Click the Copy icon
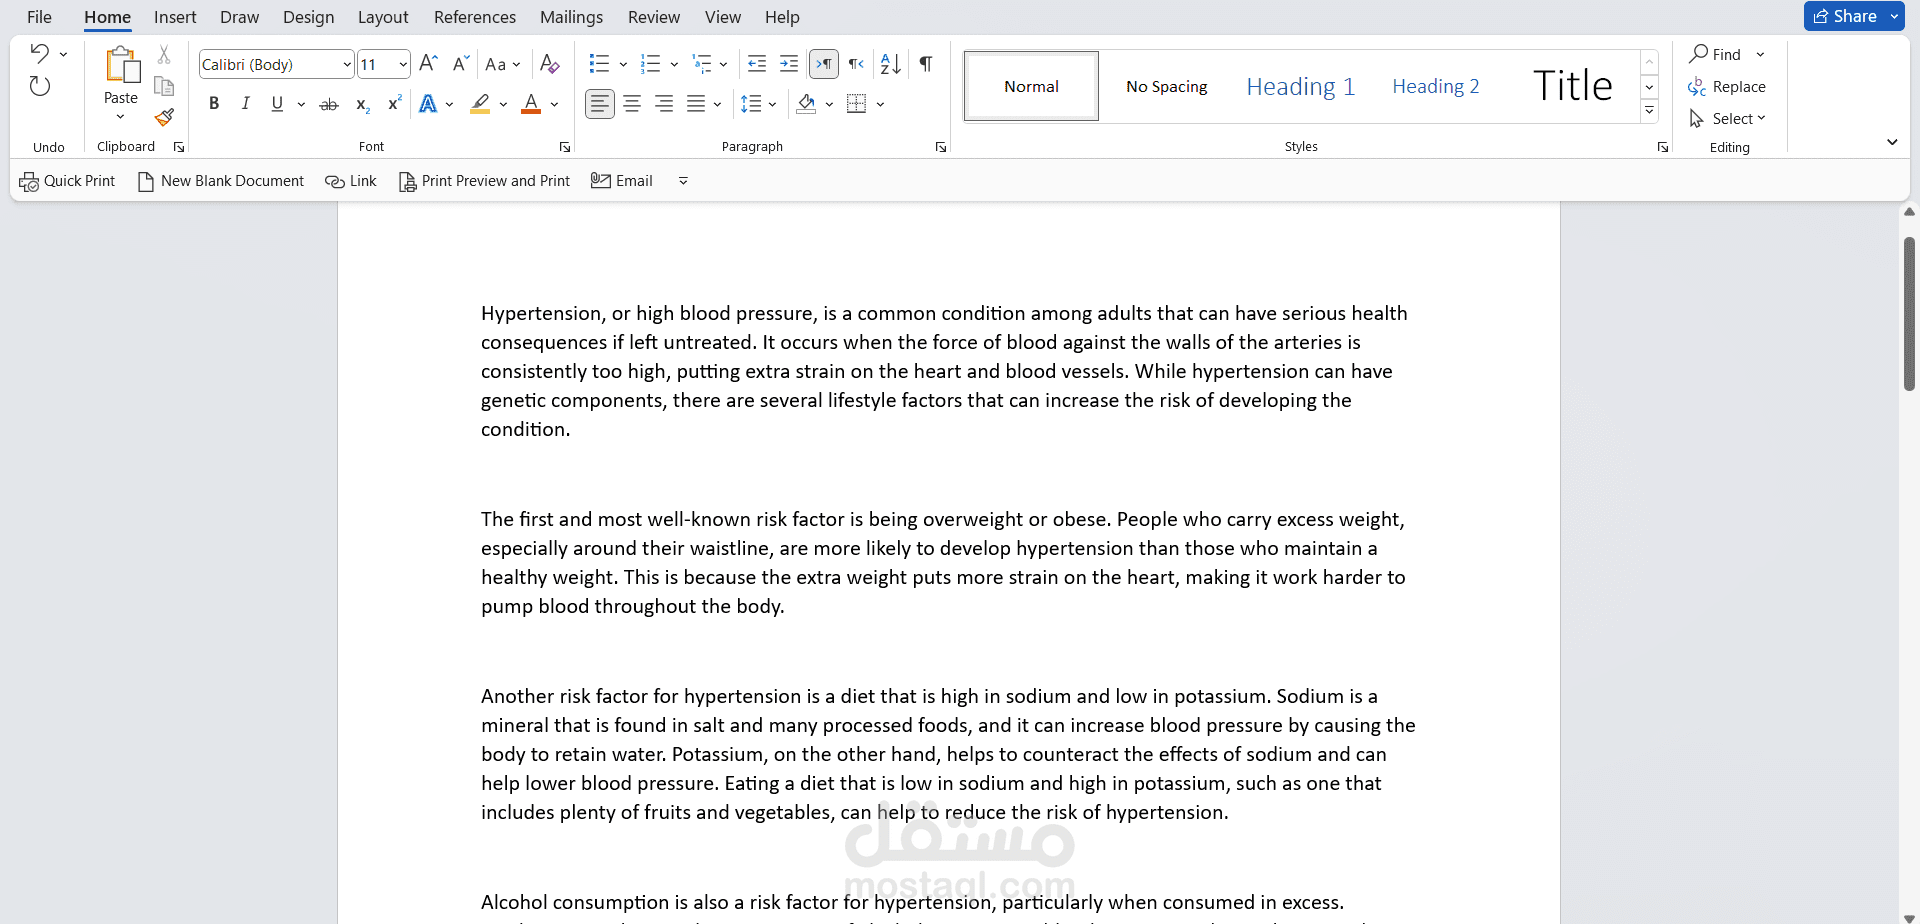Viewport: 1920px width, 924px height. coord(164,86)
